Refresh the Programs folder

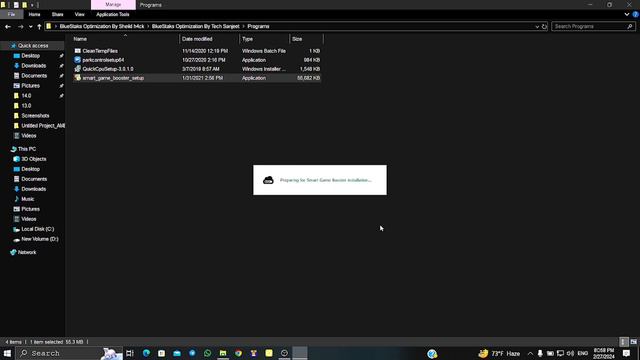point(544,27)
